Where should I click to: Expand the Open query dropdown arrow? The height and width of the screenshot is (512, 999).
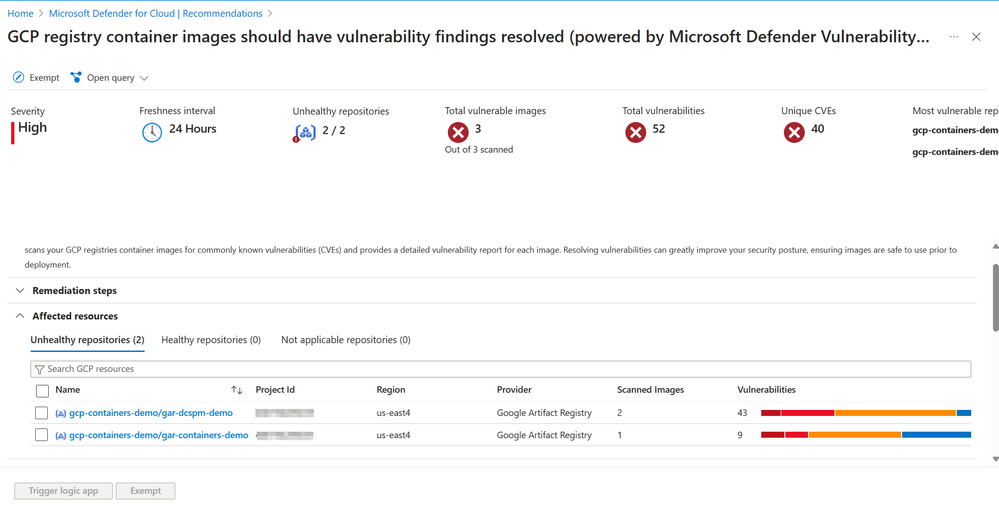(144, 78)
